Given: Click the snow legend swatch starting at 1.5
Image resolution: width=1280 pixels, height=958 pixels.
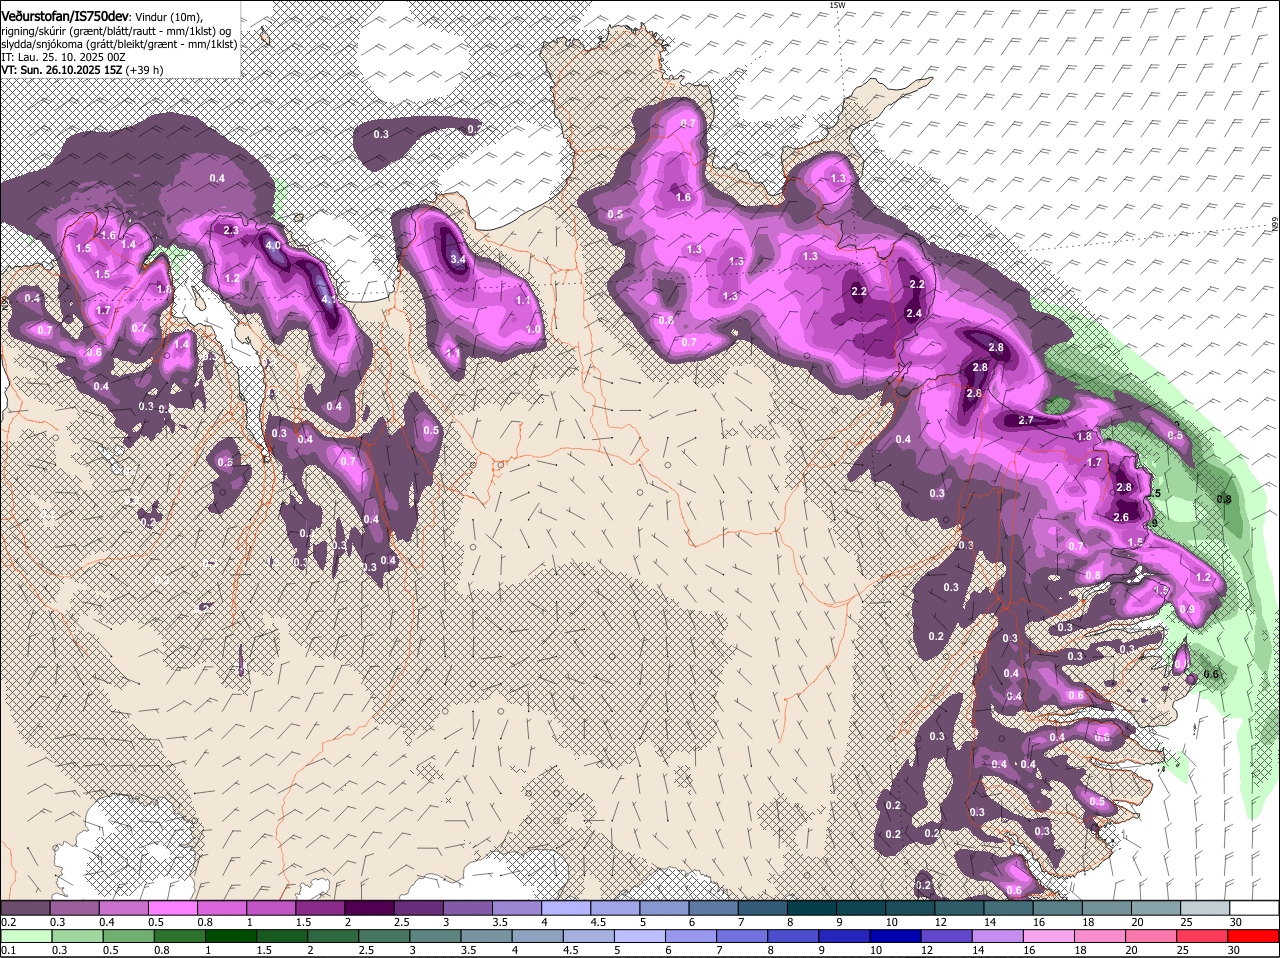Looking at the screenshot, I should pyautogui.click(x=319, y=908).
